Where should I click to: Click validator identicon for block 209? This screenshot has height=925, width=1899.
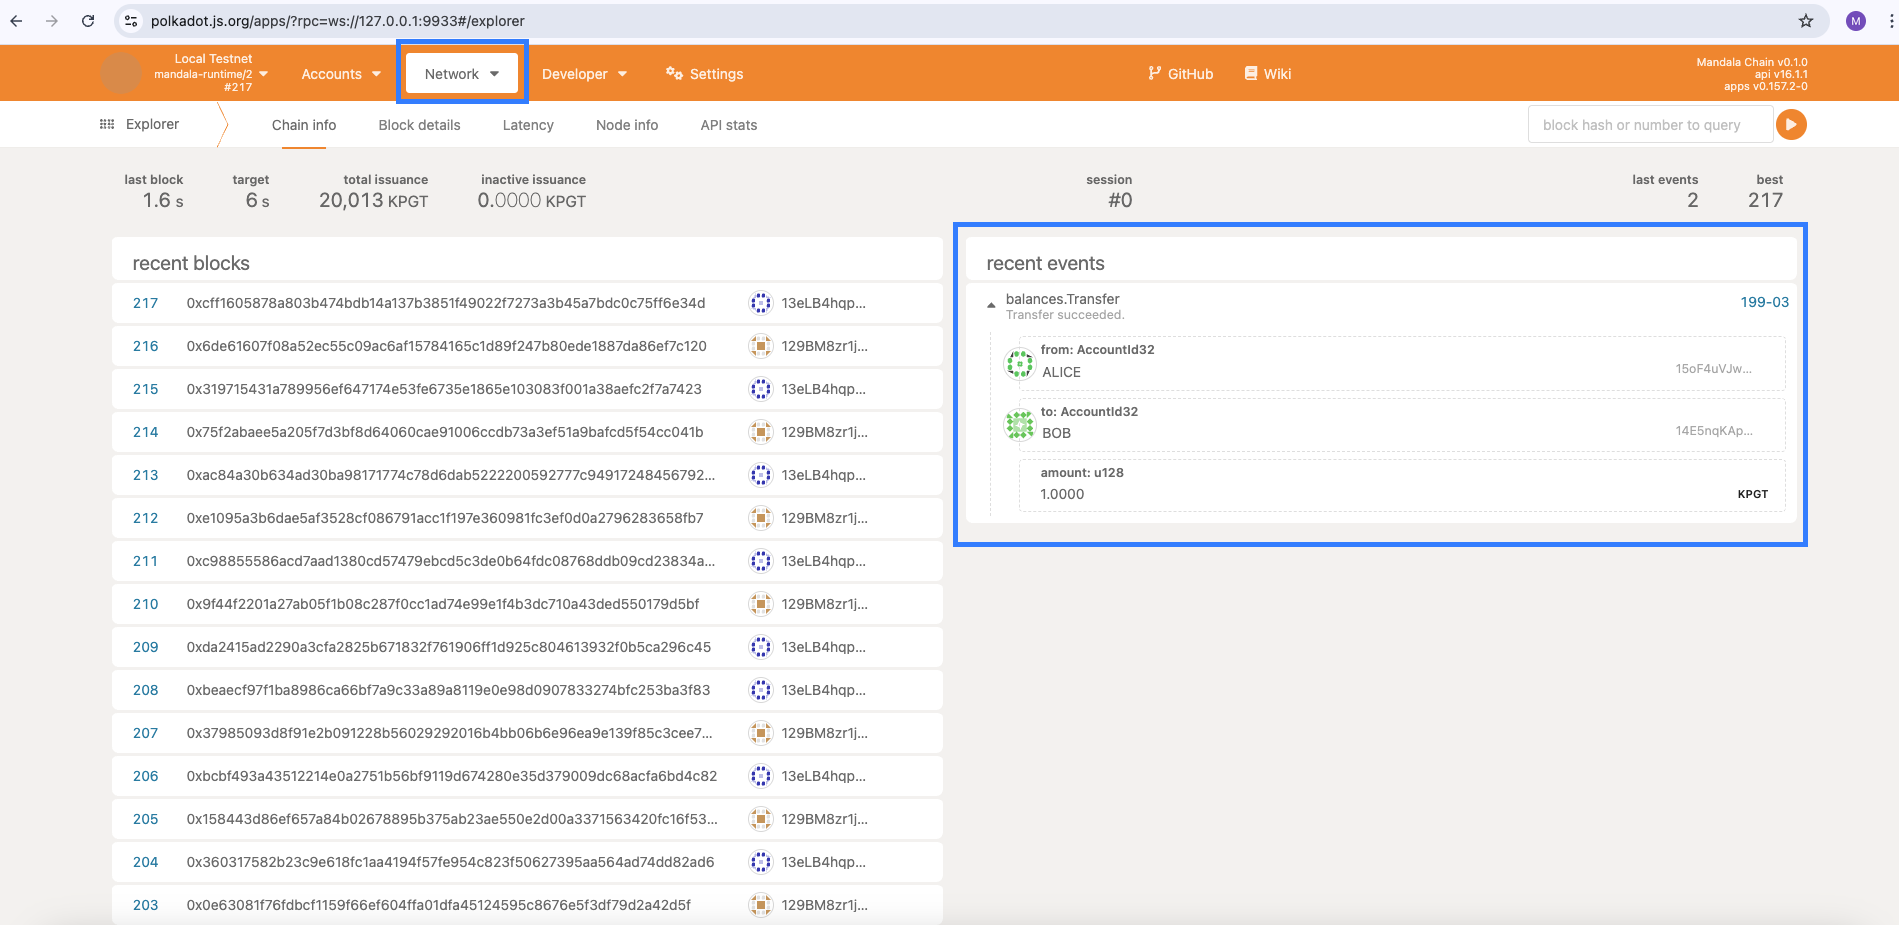[761, 647]
